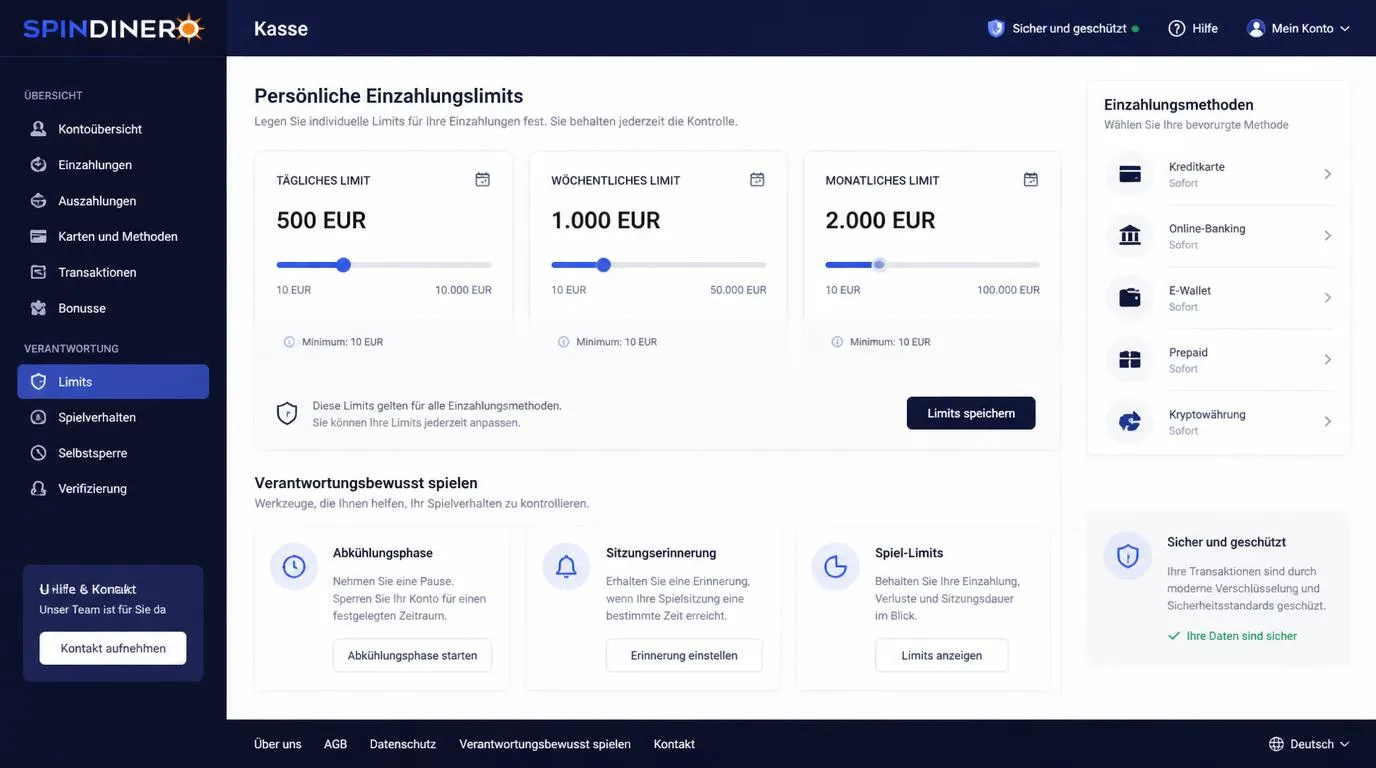Viewport: 1376px width, 768px height.
Task: Click the monthly limit slider handle
Action: coord(879,265)
